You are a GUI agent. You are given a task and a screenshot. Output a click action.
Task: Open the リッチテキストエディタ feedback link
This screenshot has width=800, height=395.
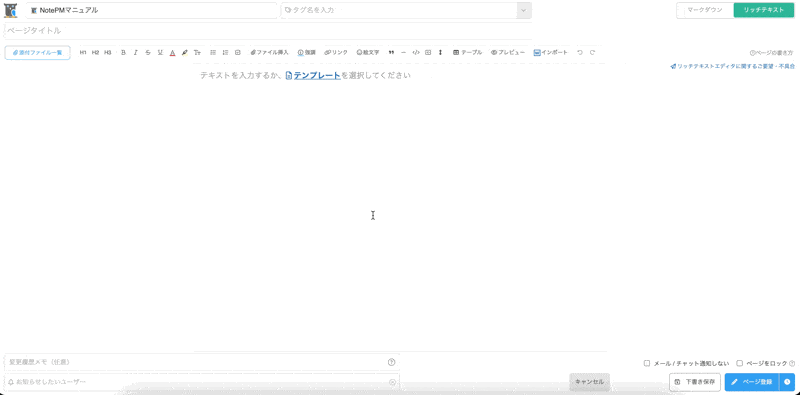coord(733,66)
